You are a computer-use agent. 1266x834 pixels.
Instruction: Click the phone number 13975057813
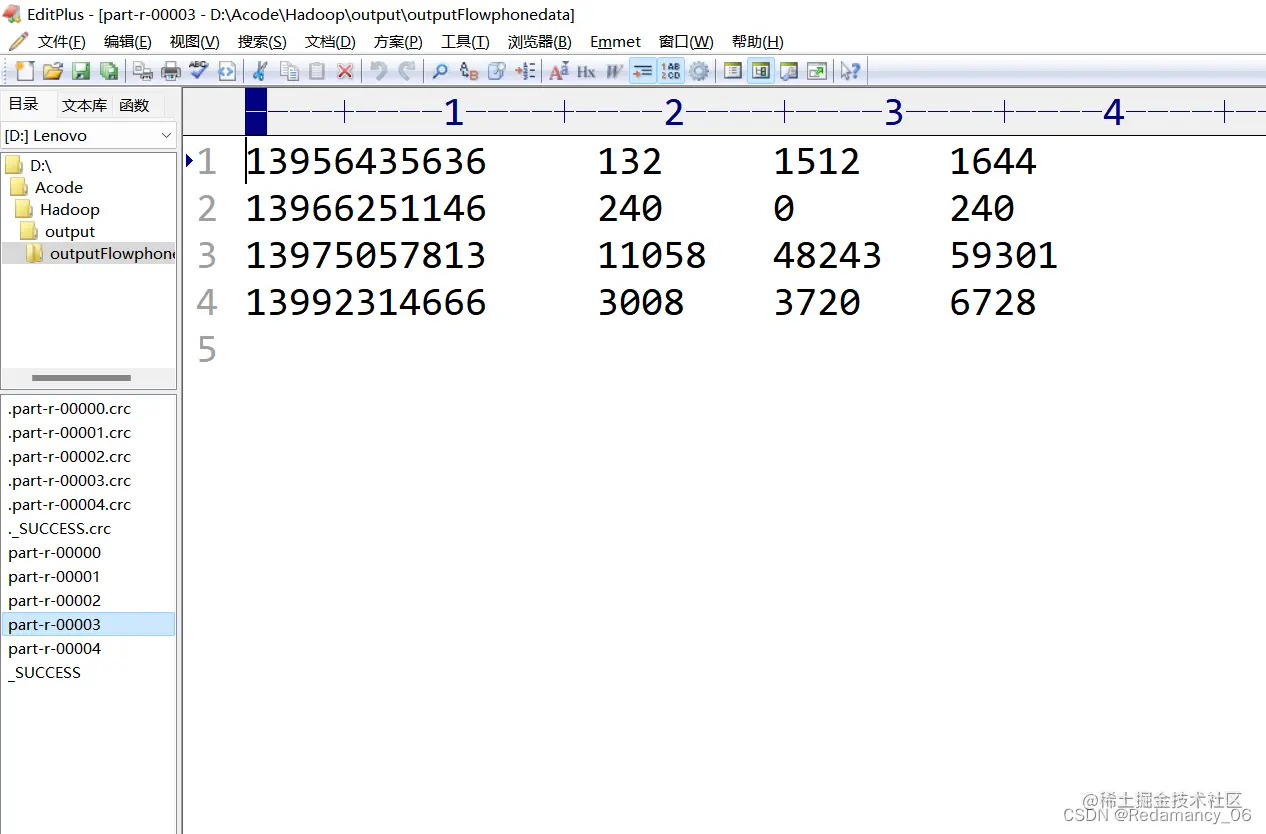pos(366,256)
